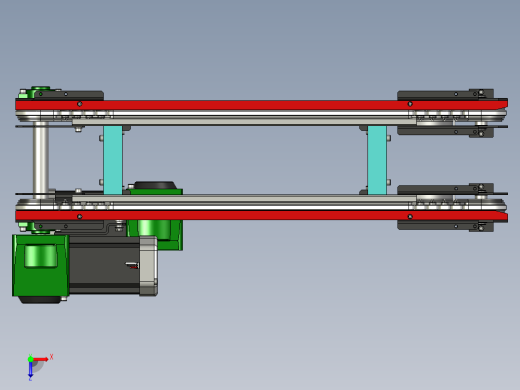
Task: Click the green Y axis dot of triad
Action: (30, 359)
